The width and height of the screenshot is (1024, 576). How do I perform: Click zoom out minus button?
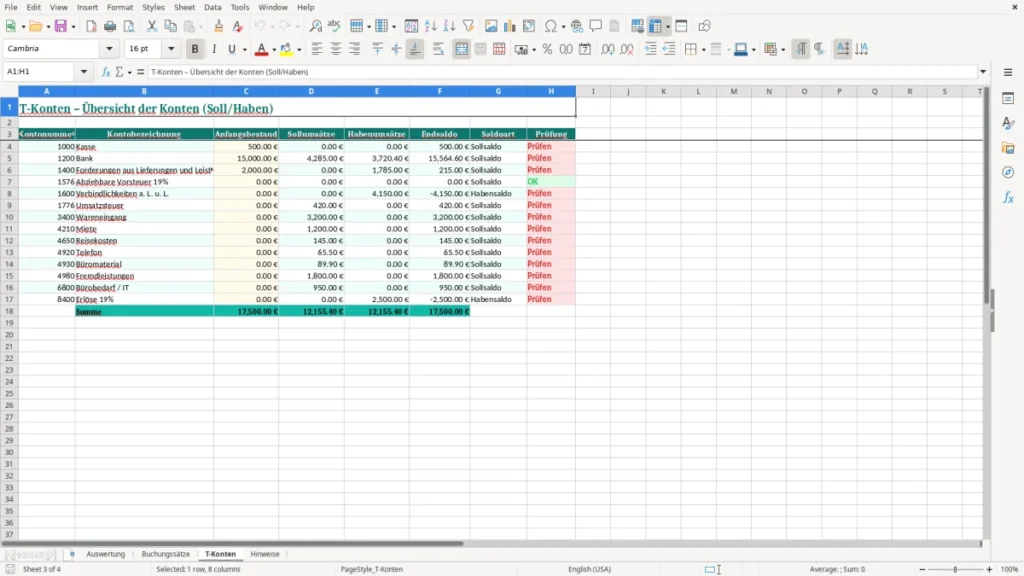click(x=922, y=569)
